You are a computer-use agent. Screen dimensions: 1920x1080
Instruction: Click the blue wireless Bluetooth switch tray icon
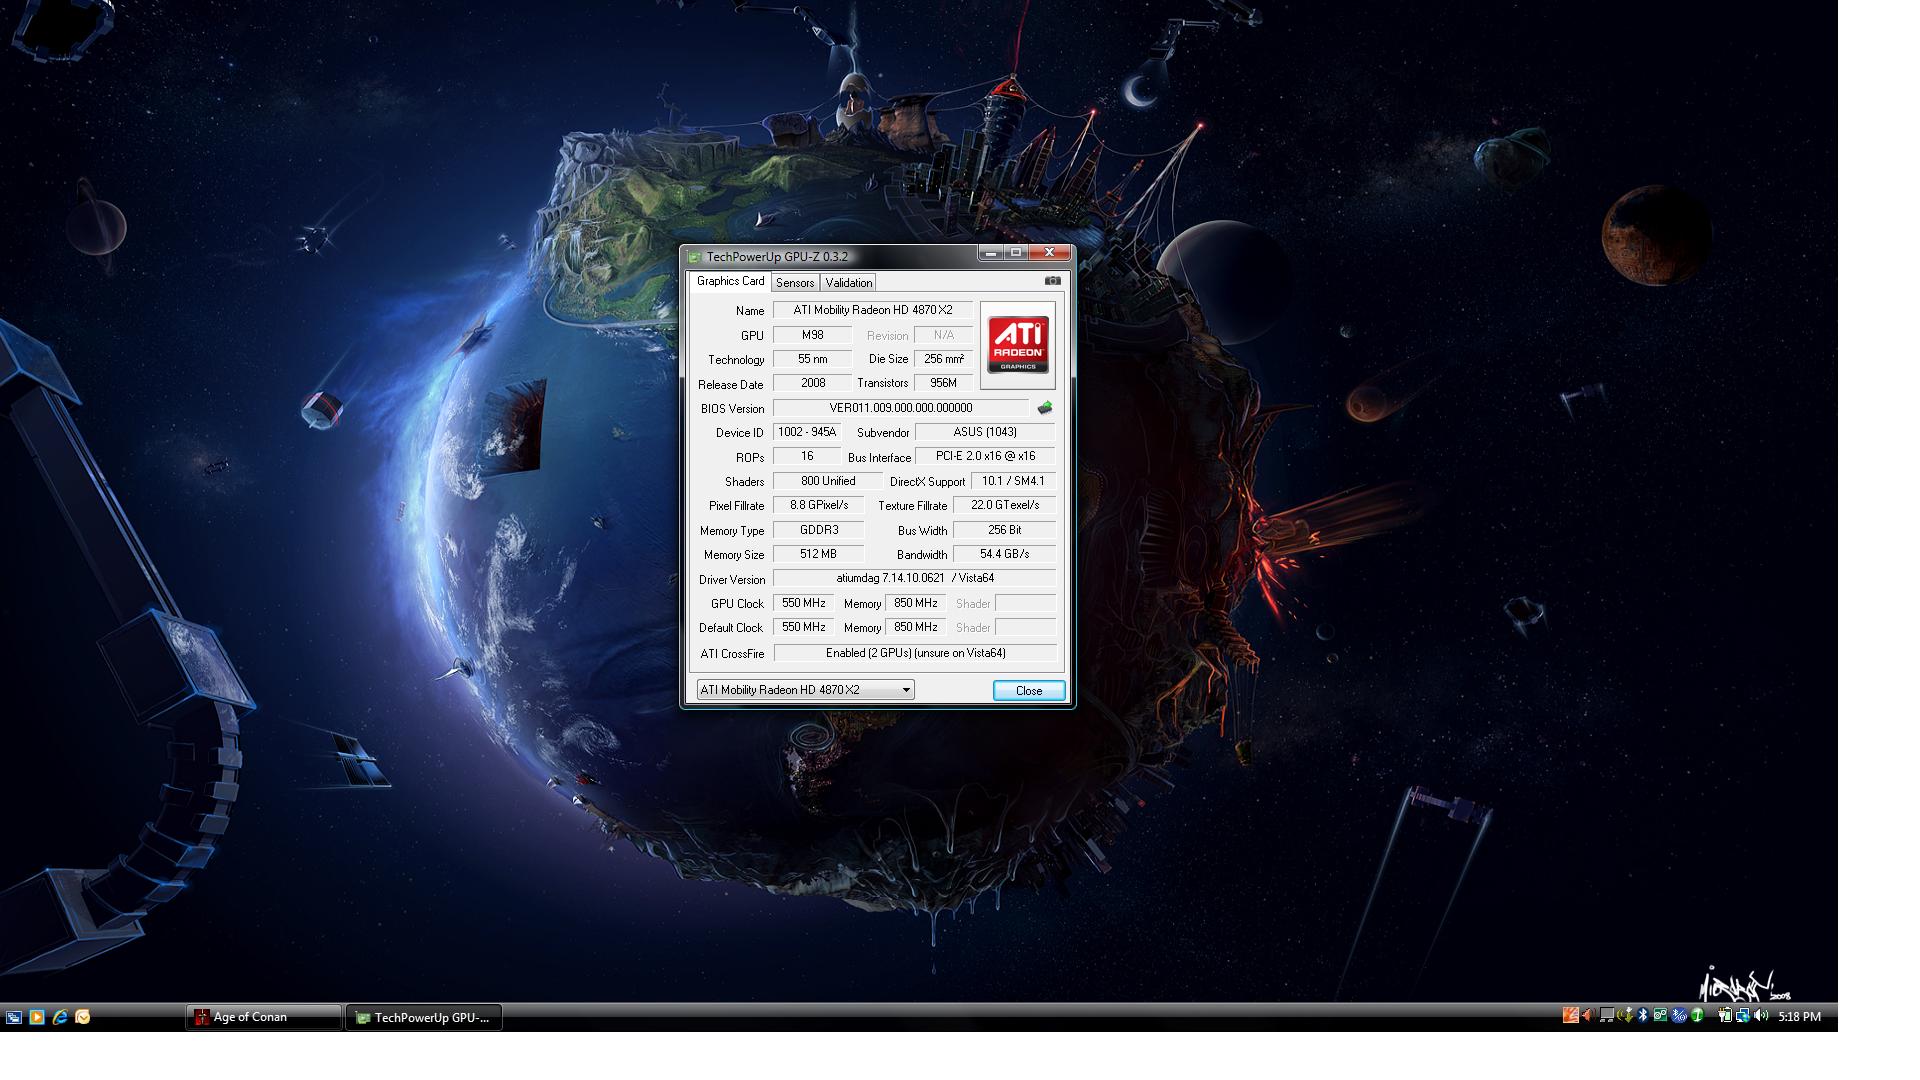coord(1679,1015)
